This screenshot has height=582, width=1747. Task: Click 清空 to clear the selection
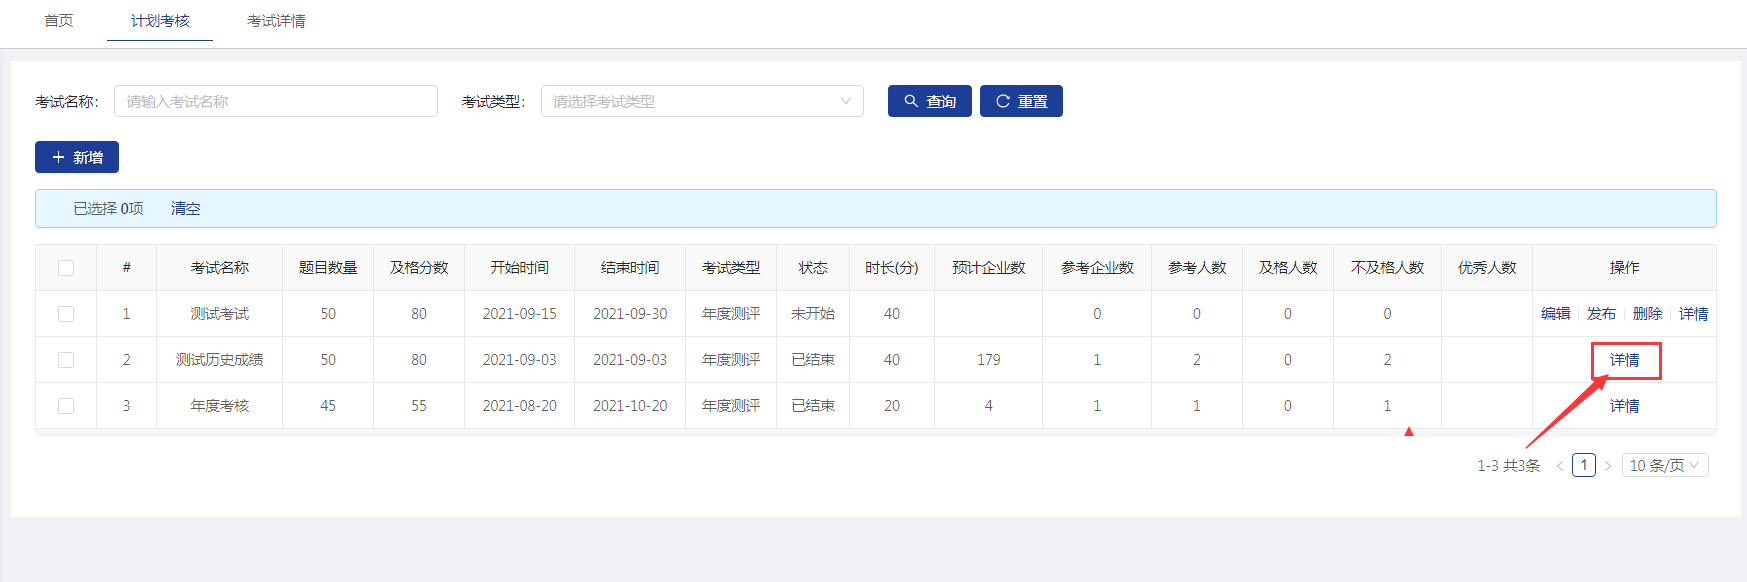click(185, 209)
